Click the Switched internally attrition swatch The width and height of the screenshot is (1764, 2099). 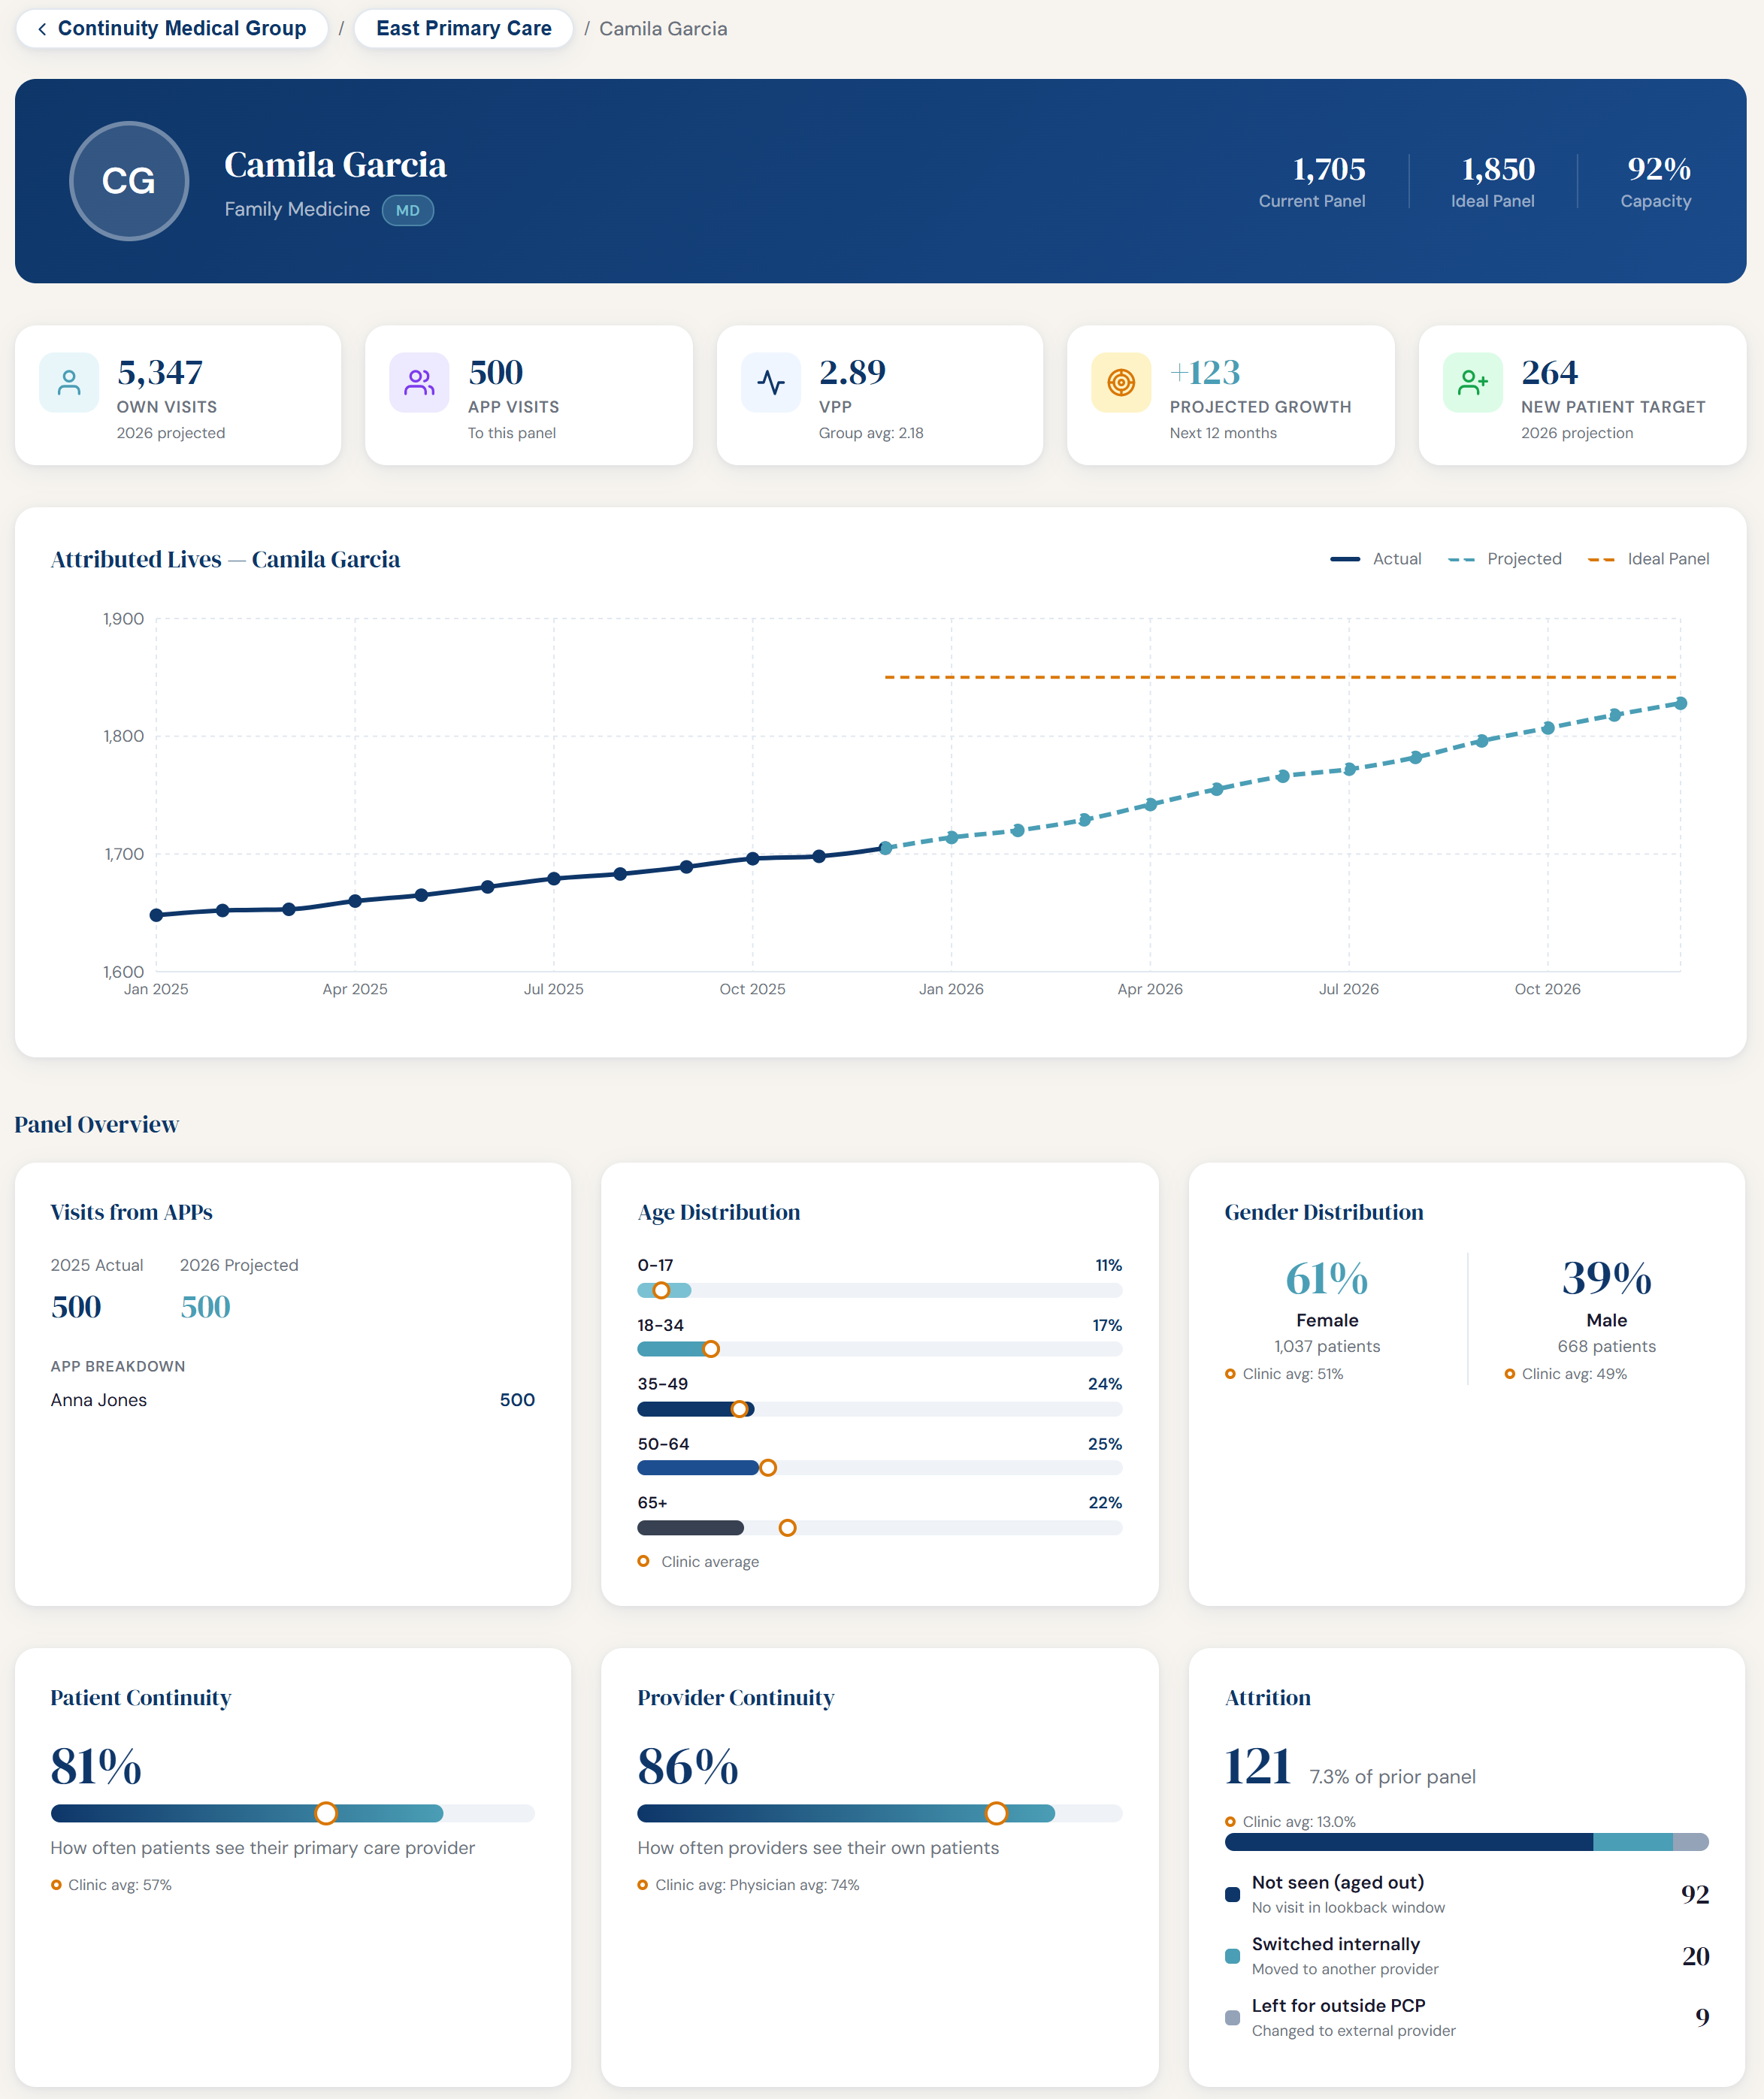1232,1956
